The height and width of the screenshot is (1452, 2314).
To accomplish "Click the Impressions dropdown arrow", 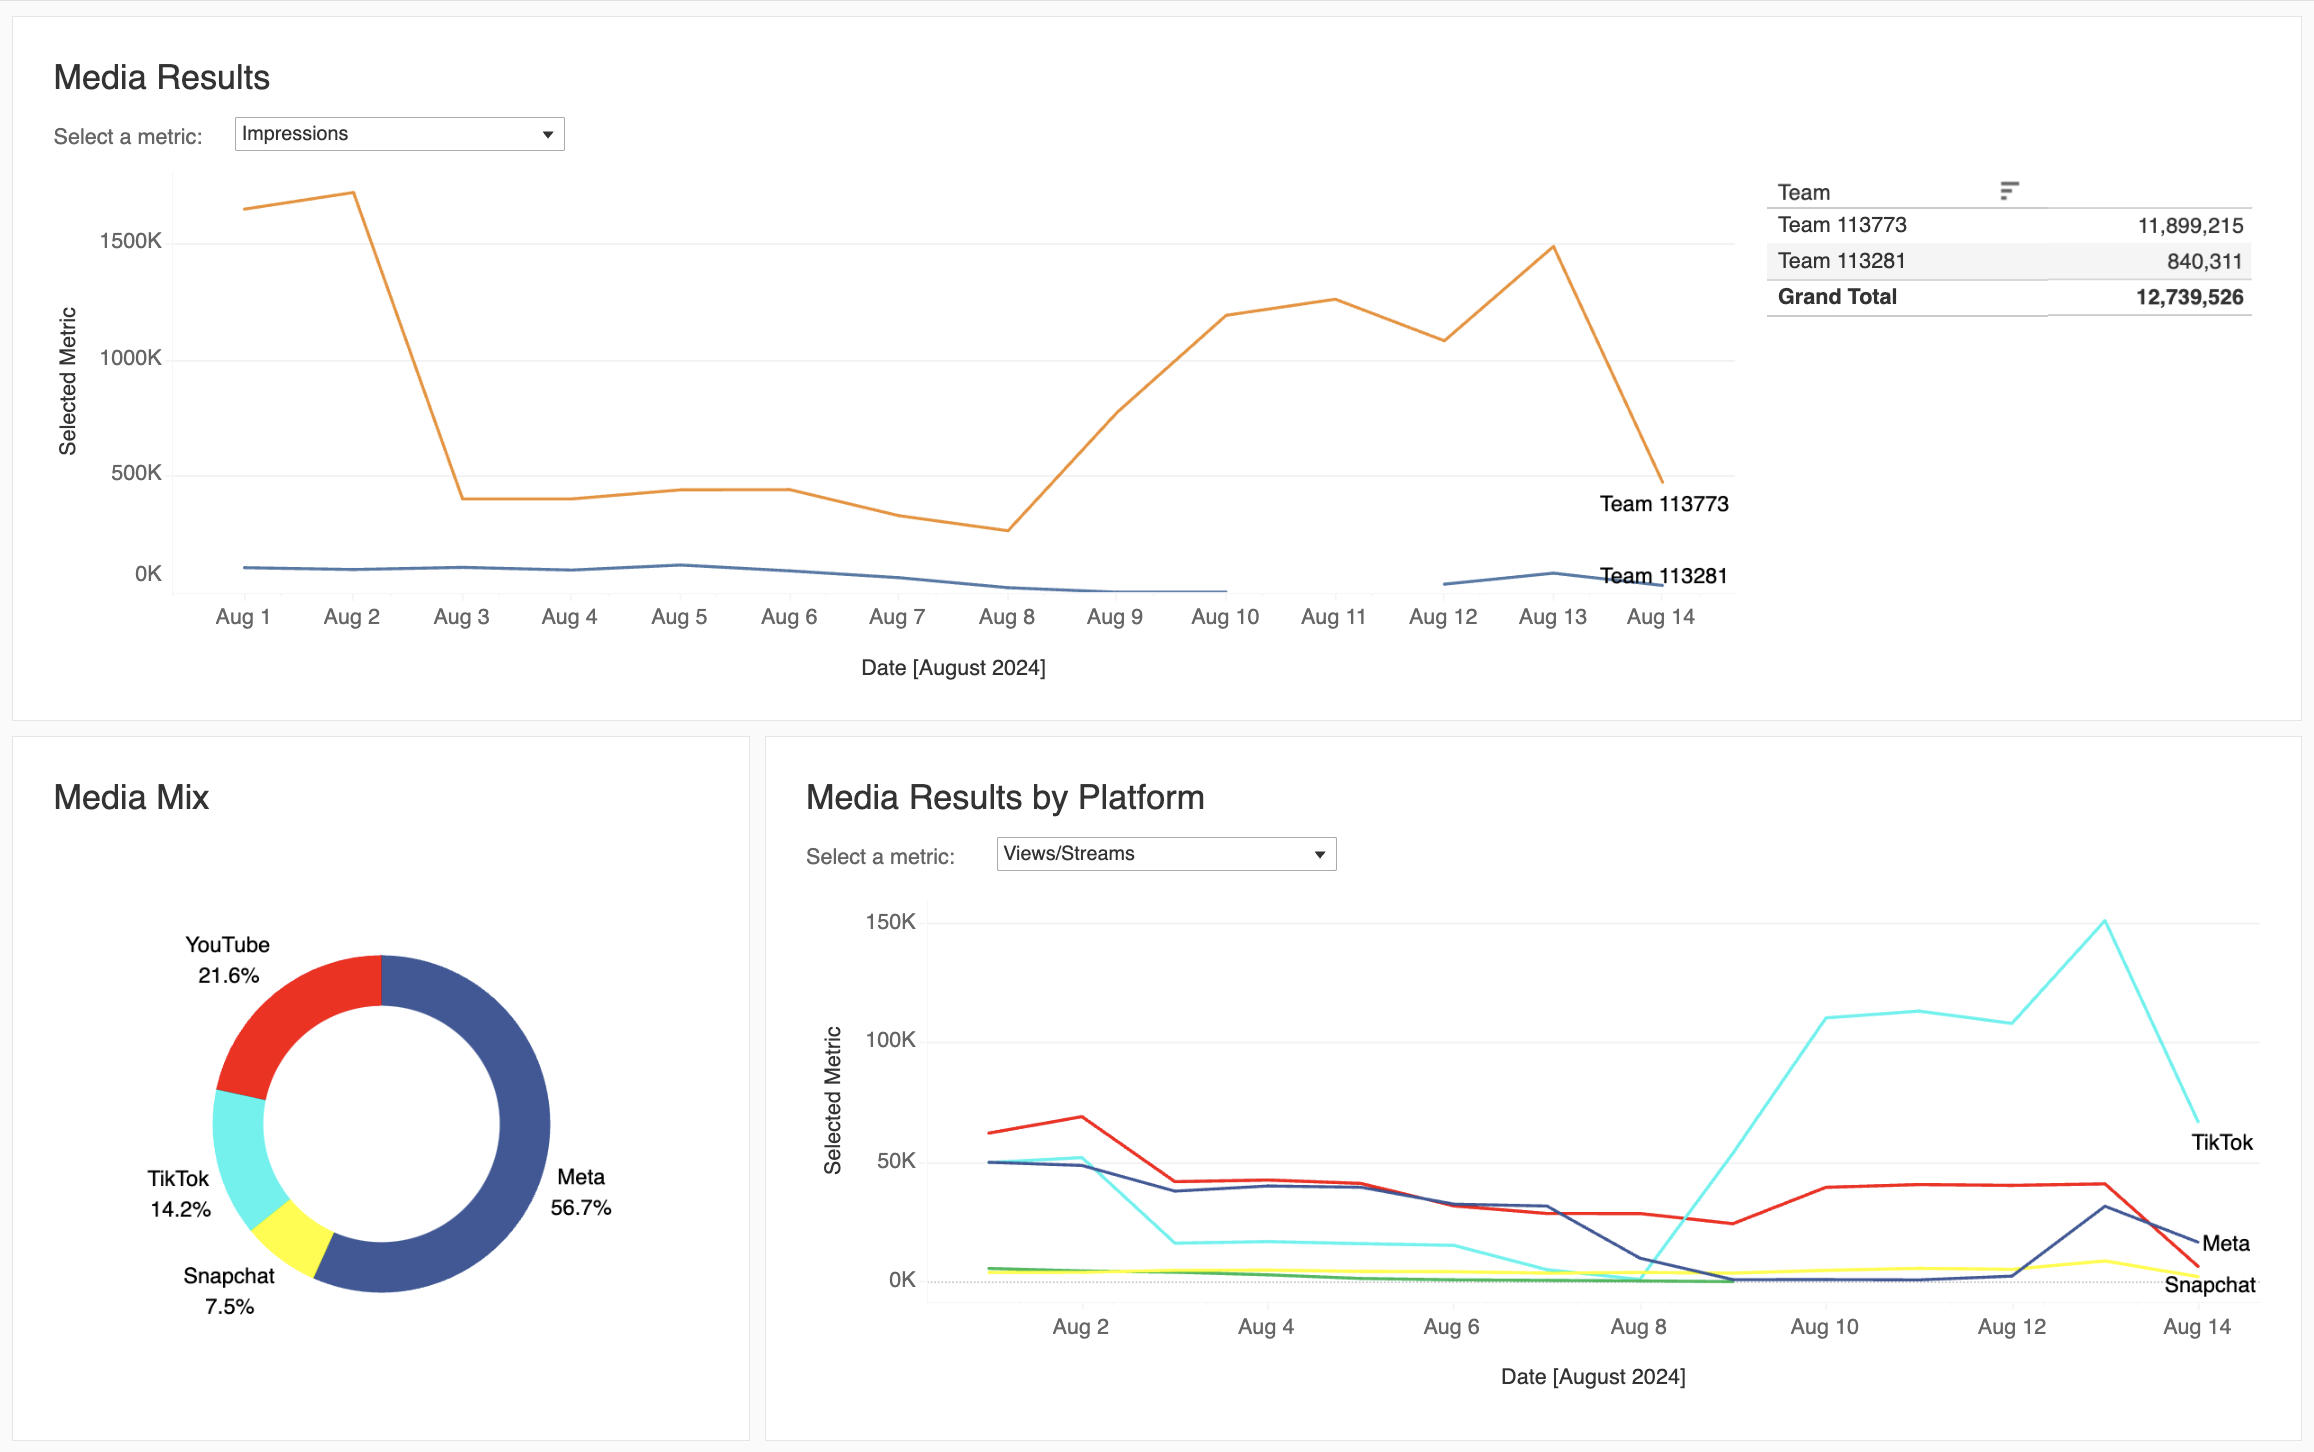I will [x=548, y=135].
